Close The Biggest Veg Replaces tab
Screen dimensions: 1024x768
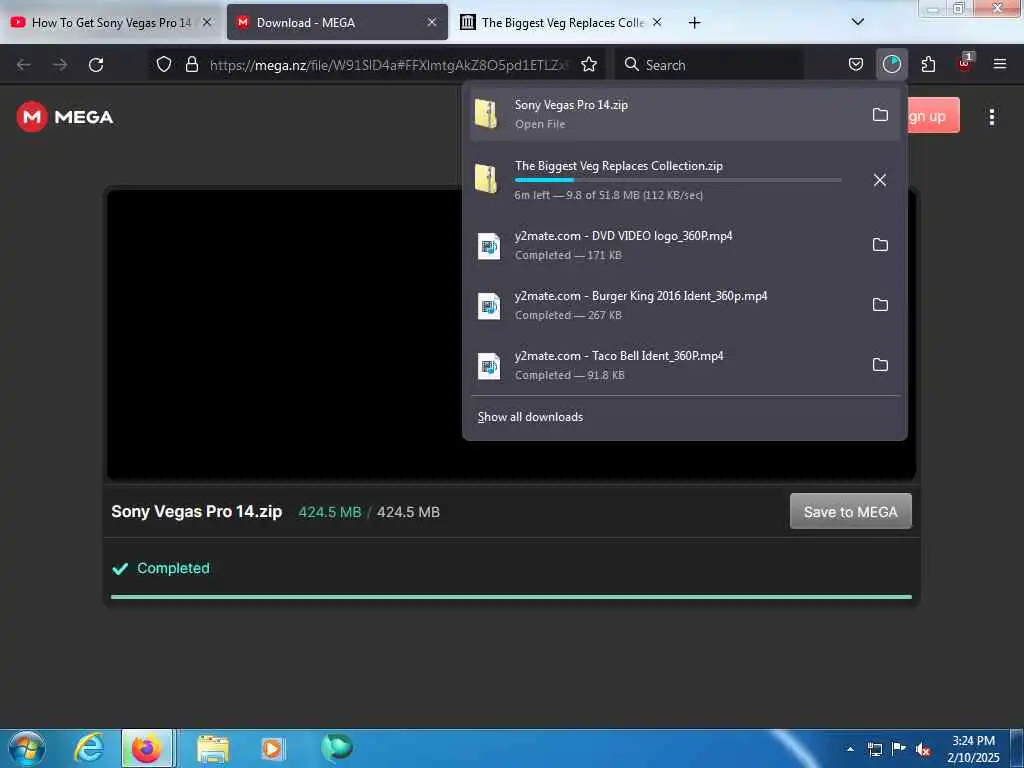click(x=657, y=22)
